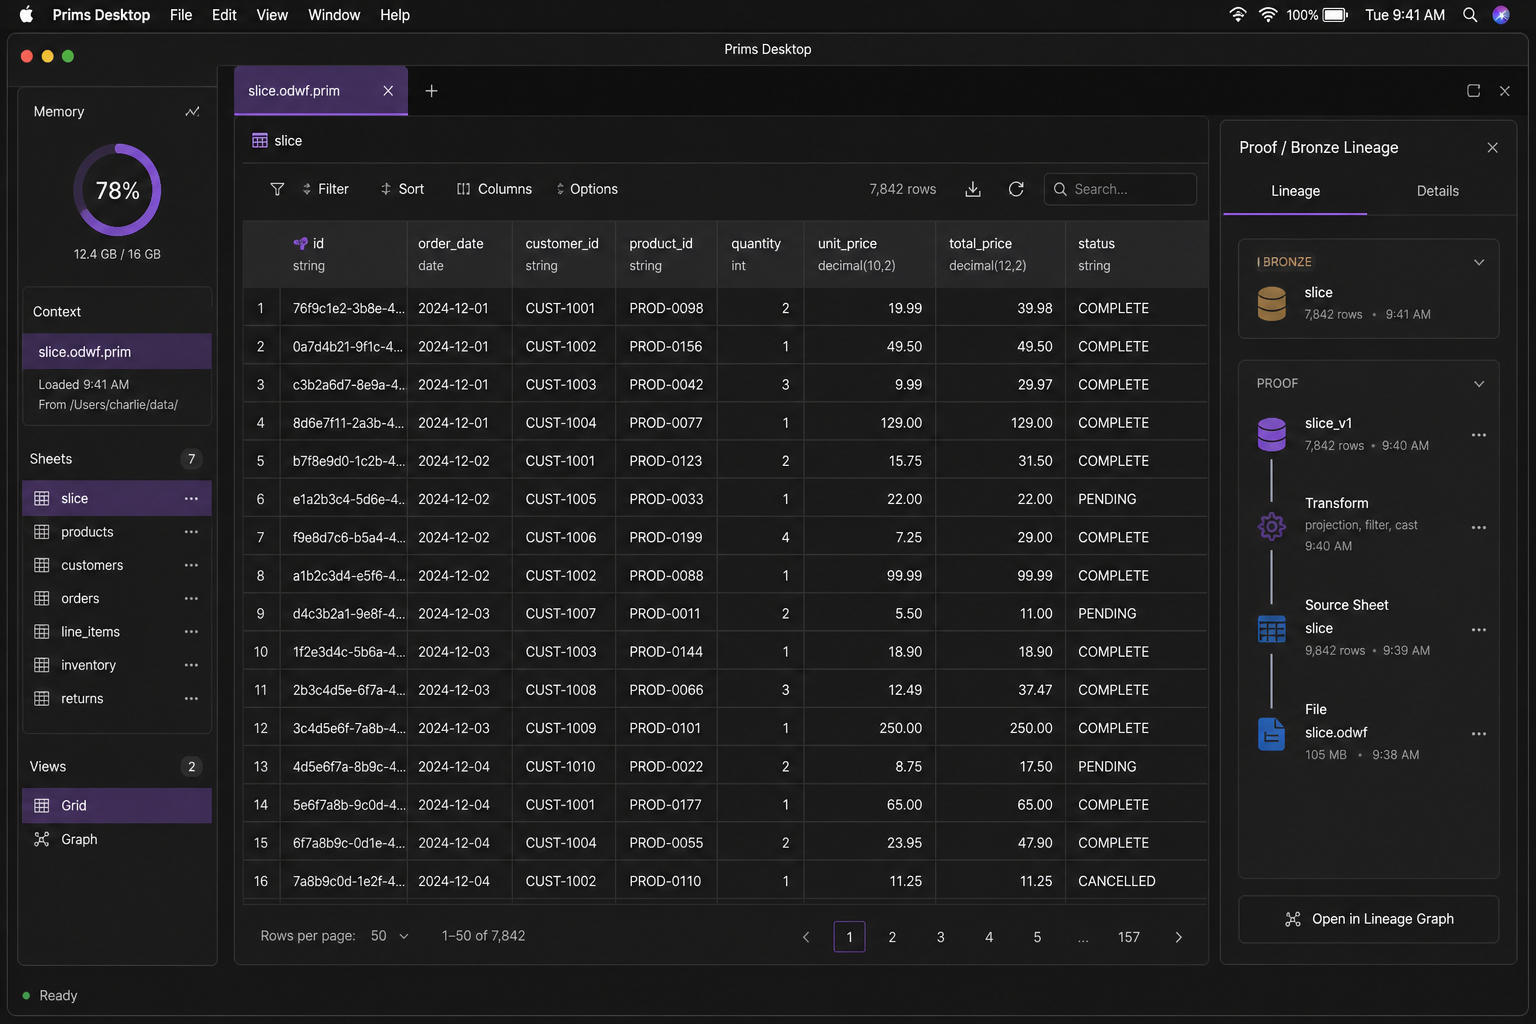Open the Window menu
This screenshot has width=1536, height=1024.
334,15
